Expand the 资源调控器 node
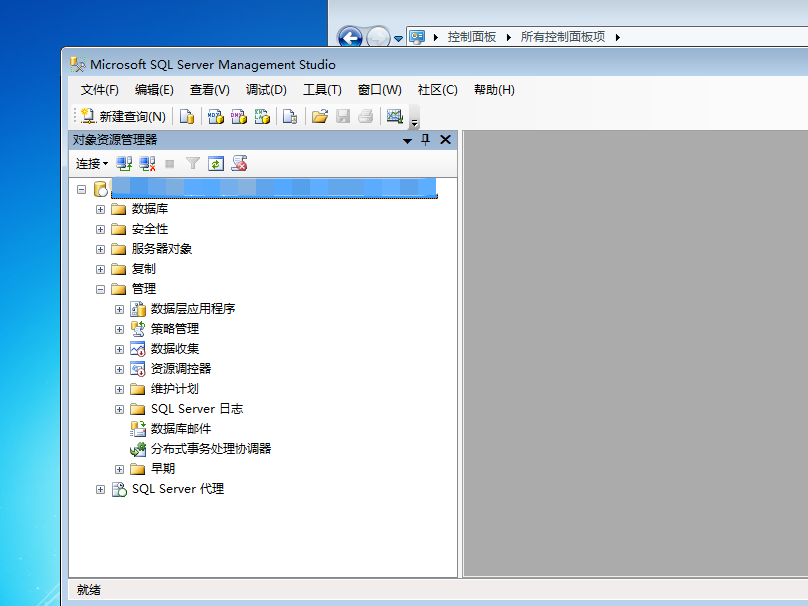This screenshot has height=606, width=808. point(120,369)
